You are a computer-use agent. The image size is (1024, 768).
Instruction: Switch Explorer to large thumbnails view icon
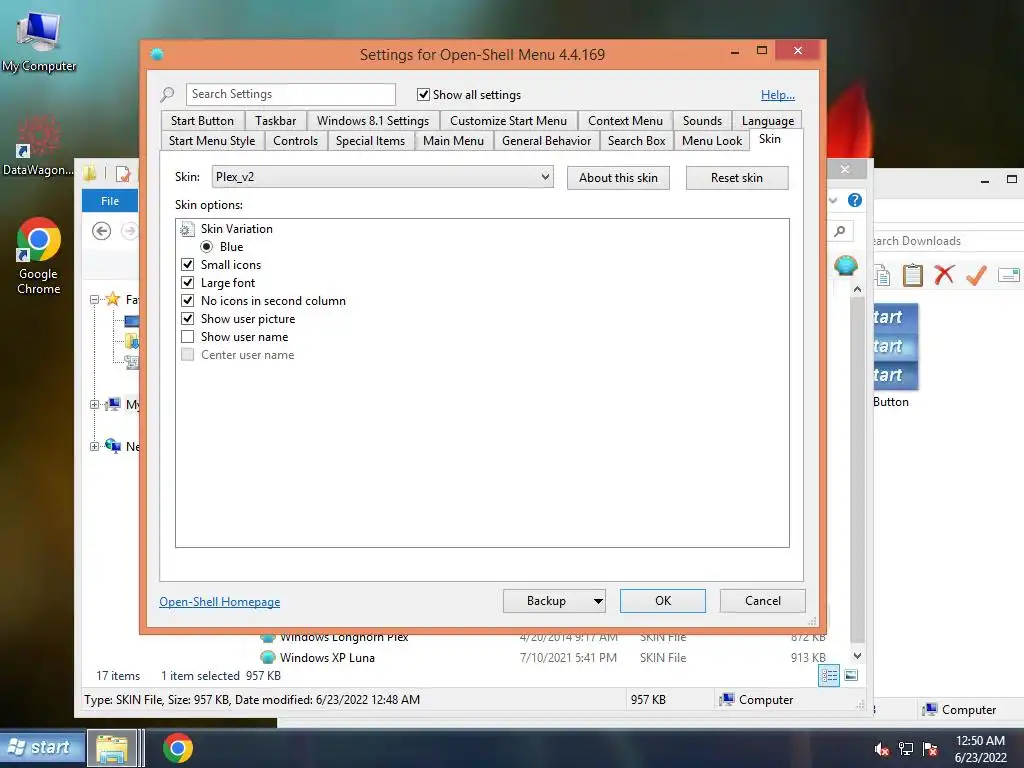coord(851,676)
